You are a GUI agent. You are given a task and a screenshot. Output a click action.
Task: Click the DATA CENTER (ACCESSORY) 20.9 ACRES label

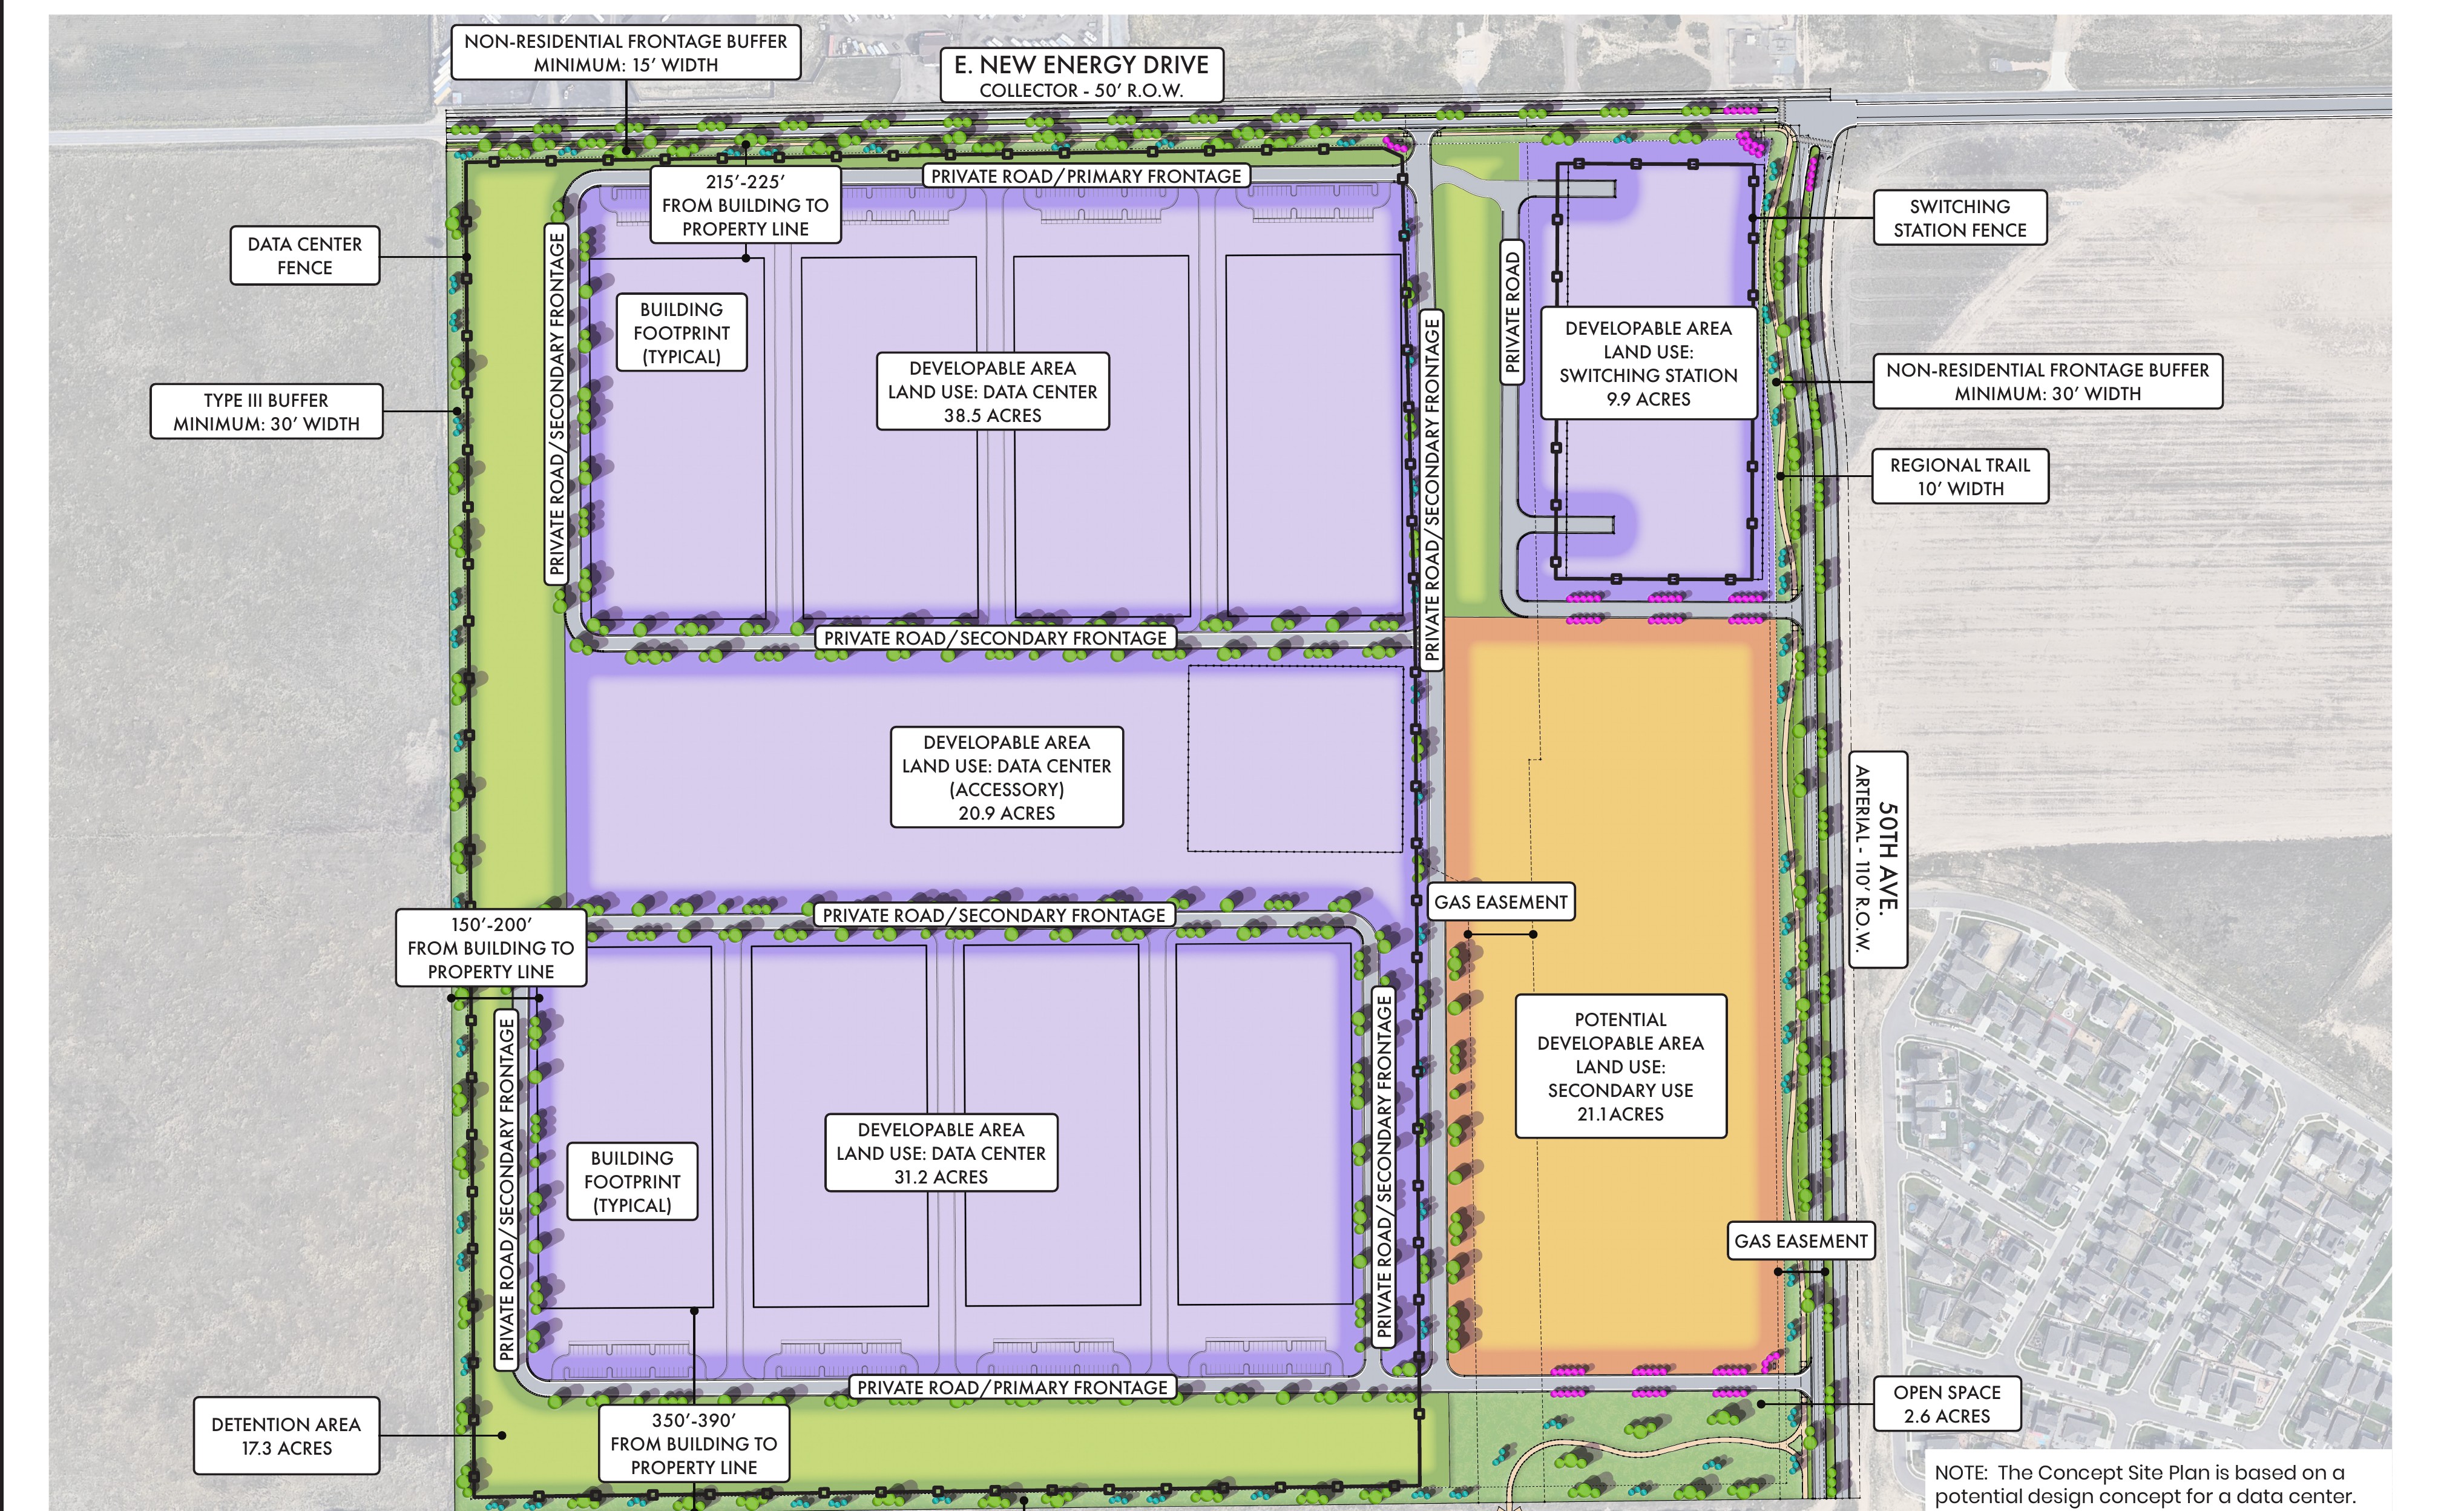(x=1006, y=777)
